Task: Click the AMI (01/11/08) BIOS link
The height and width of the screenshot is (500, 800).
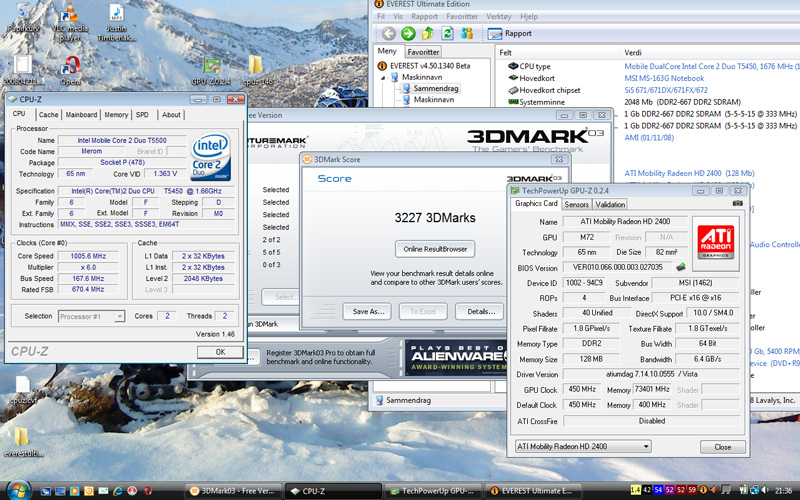Action: pyautogui.click(x=649, y=138)
